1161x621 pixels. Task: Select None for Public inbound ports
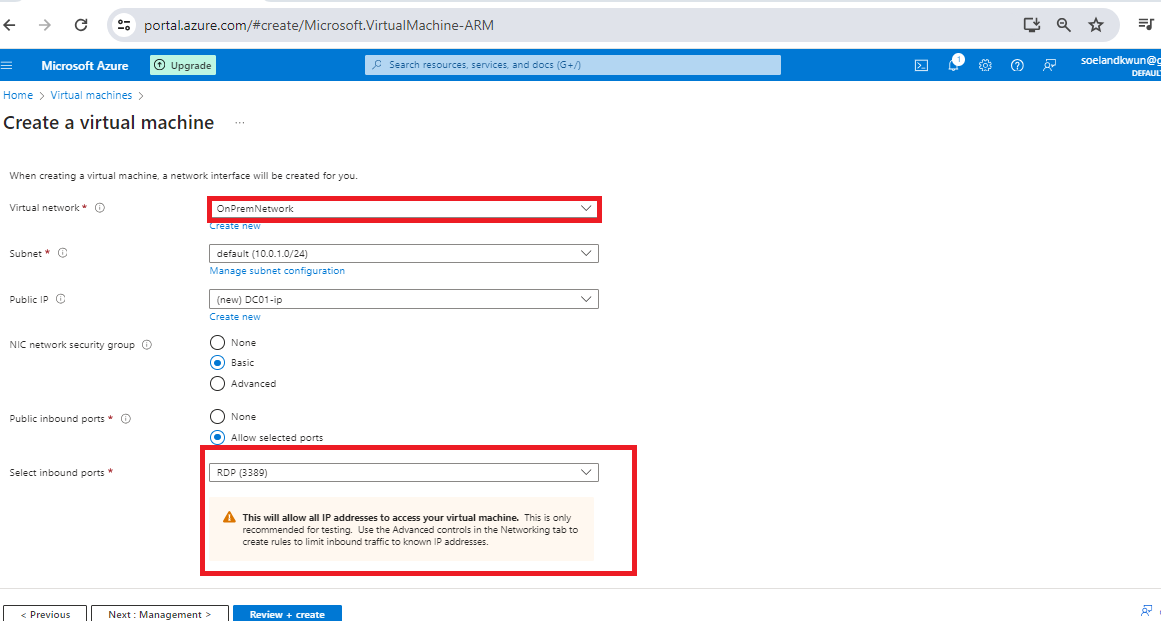[x=217, y=416]
